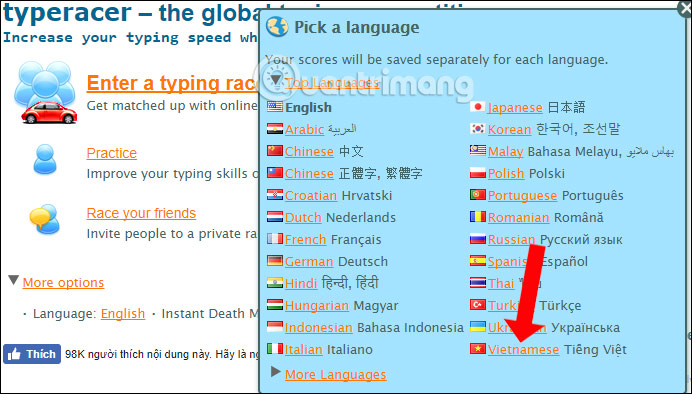Pick the French language link
Image resolution: width=692 pixels, height=394 pixels.
305,240
